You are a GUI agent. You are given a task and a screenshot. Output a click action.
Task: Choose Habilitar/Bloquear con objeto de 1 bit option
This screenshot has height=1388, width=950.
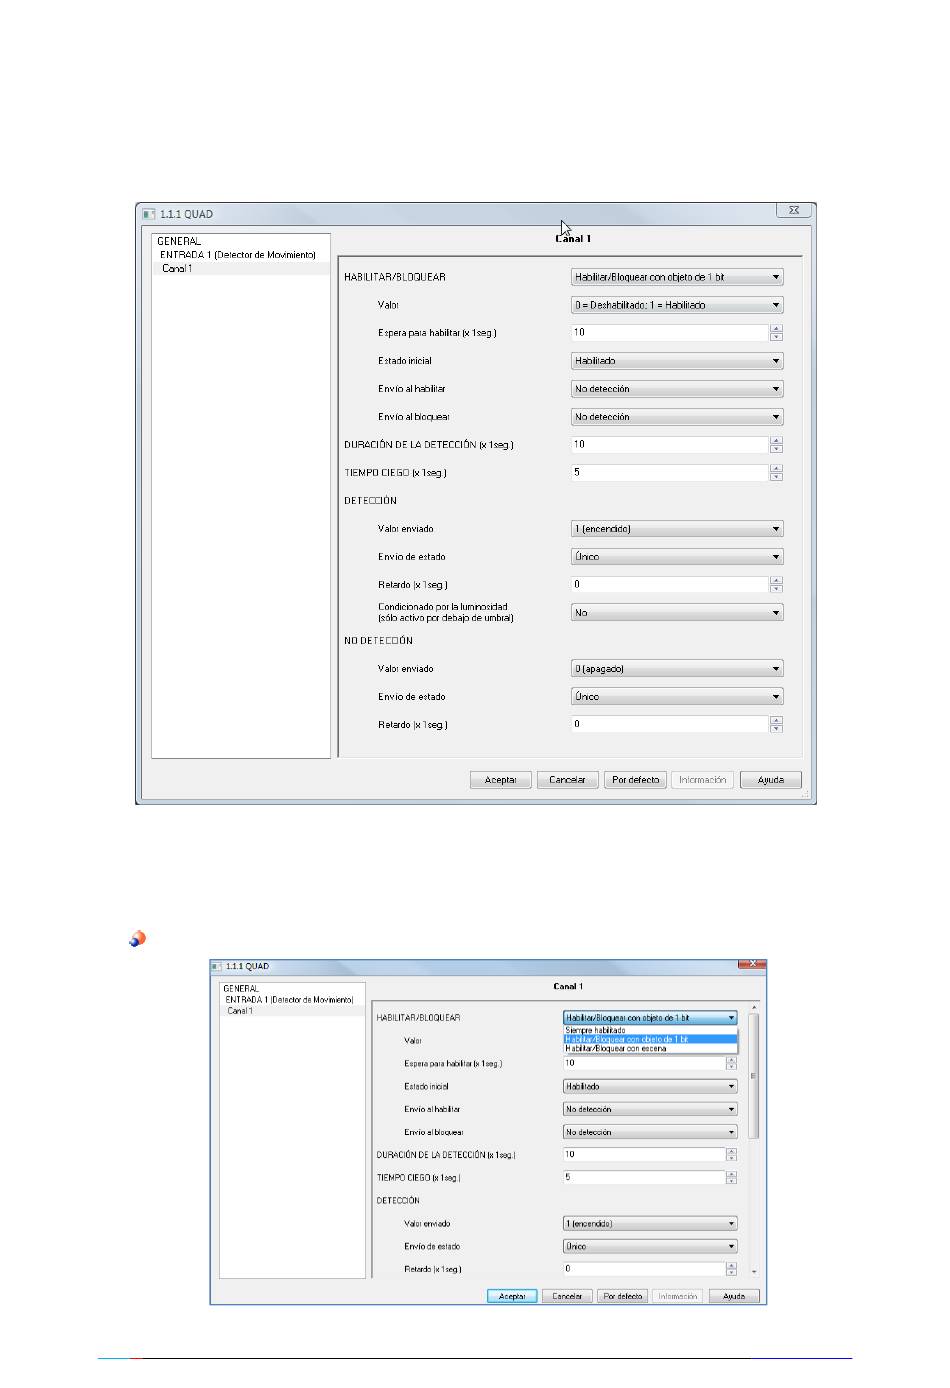pyautogui.click(x=651, y=1040)
